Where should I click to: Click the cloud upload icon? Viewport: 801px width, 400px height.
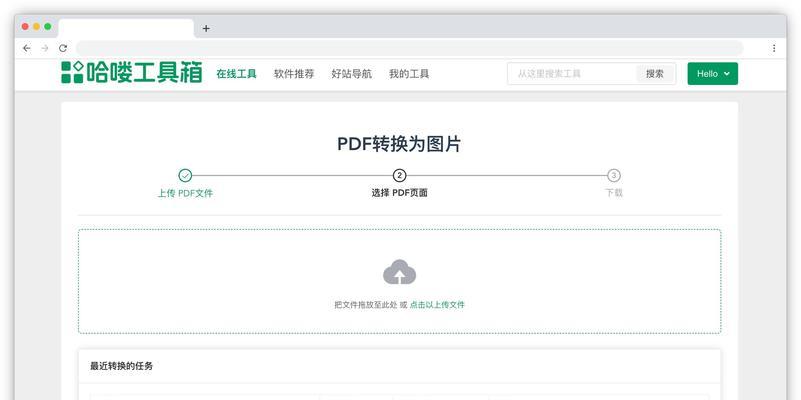pos(399,272)
